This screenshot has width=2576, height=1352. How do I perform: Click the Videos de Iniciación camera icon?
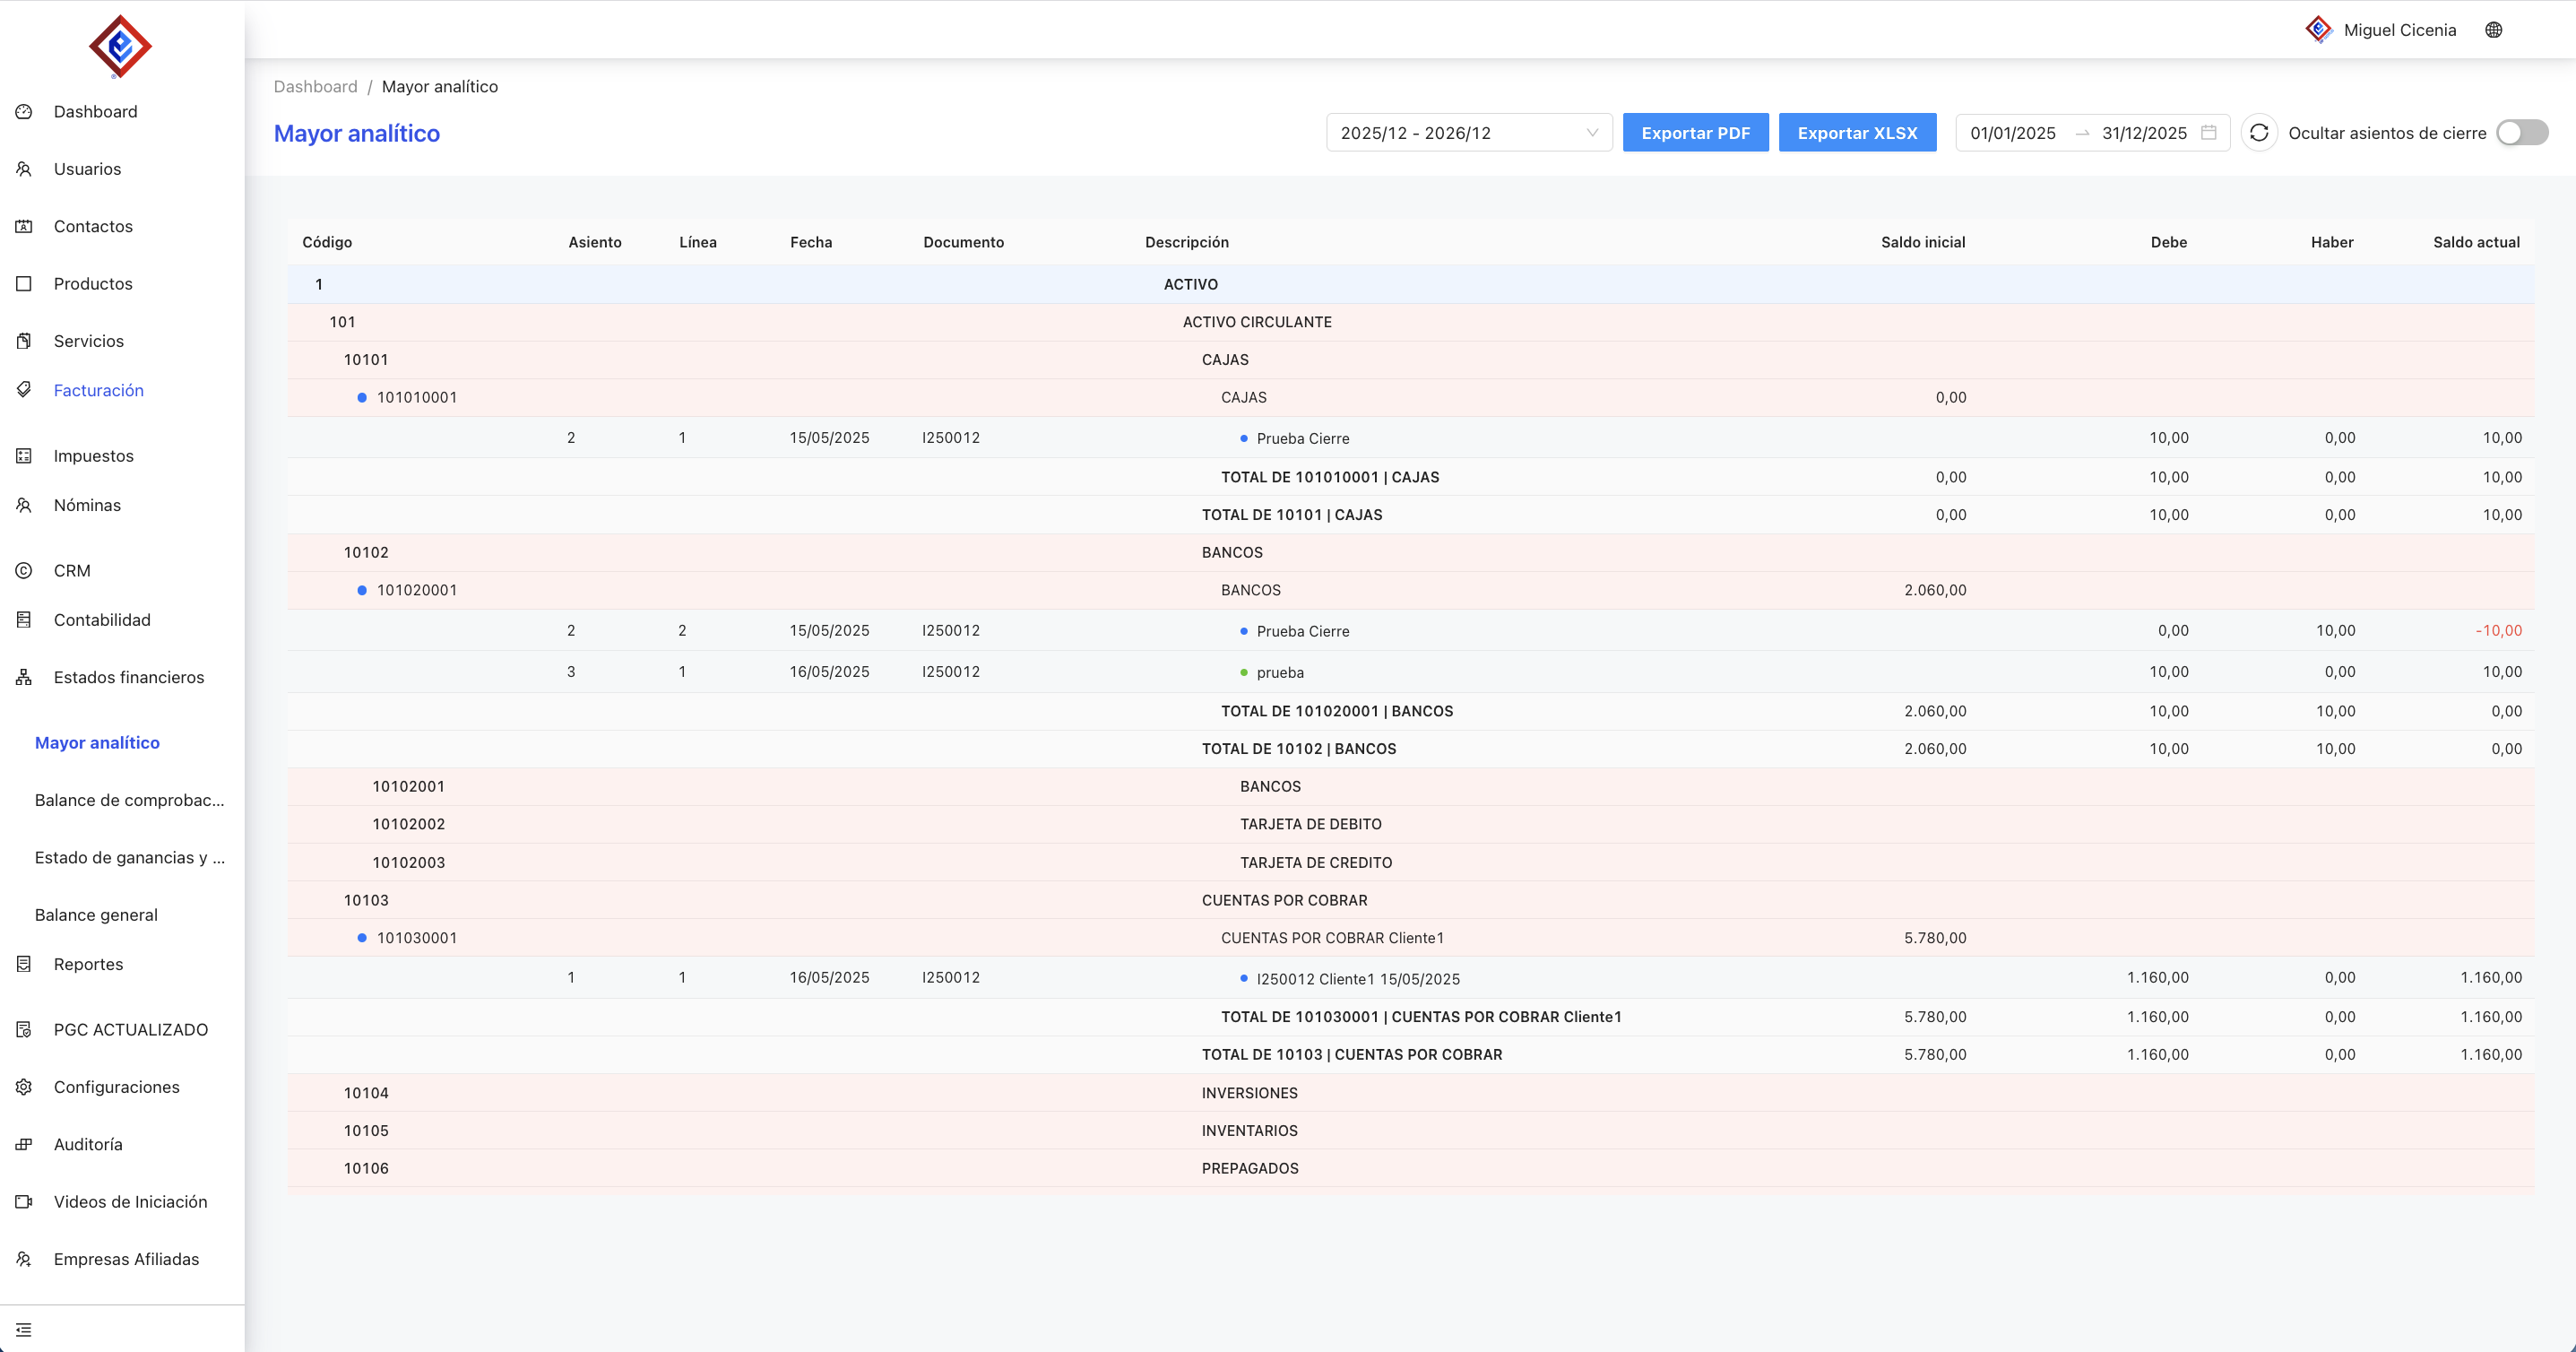coord(24,1202)
